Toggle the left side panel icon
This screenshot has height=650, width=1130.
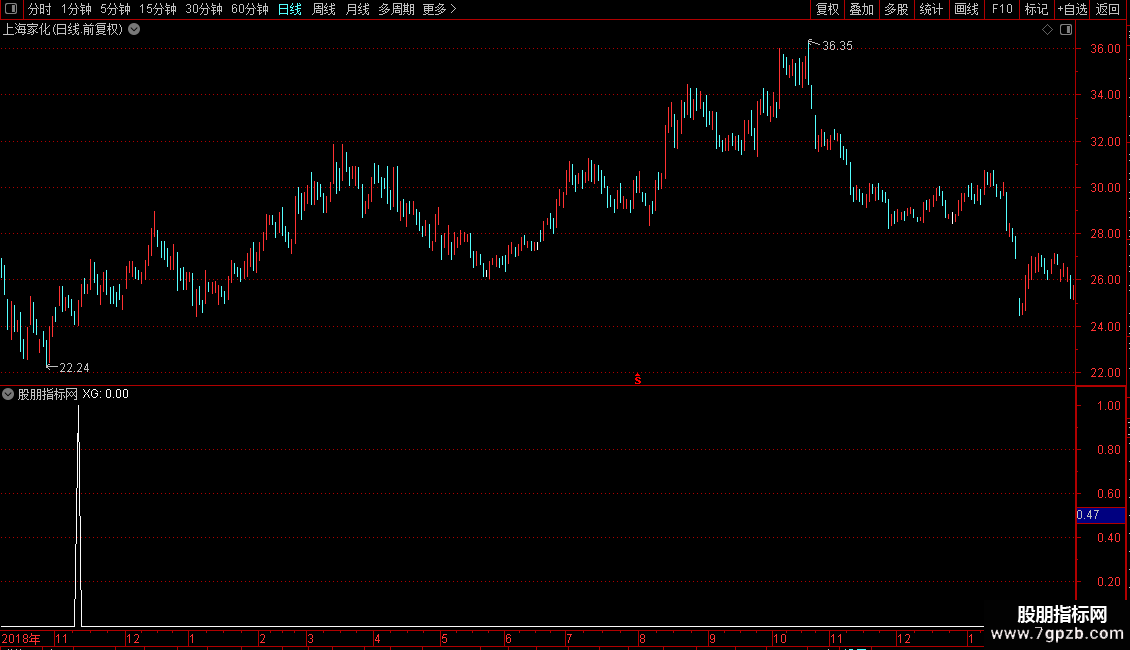point(11,9)
